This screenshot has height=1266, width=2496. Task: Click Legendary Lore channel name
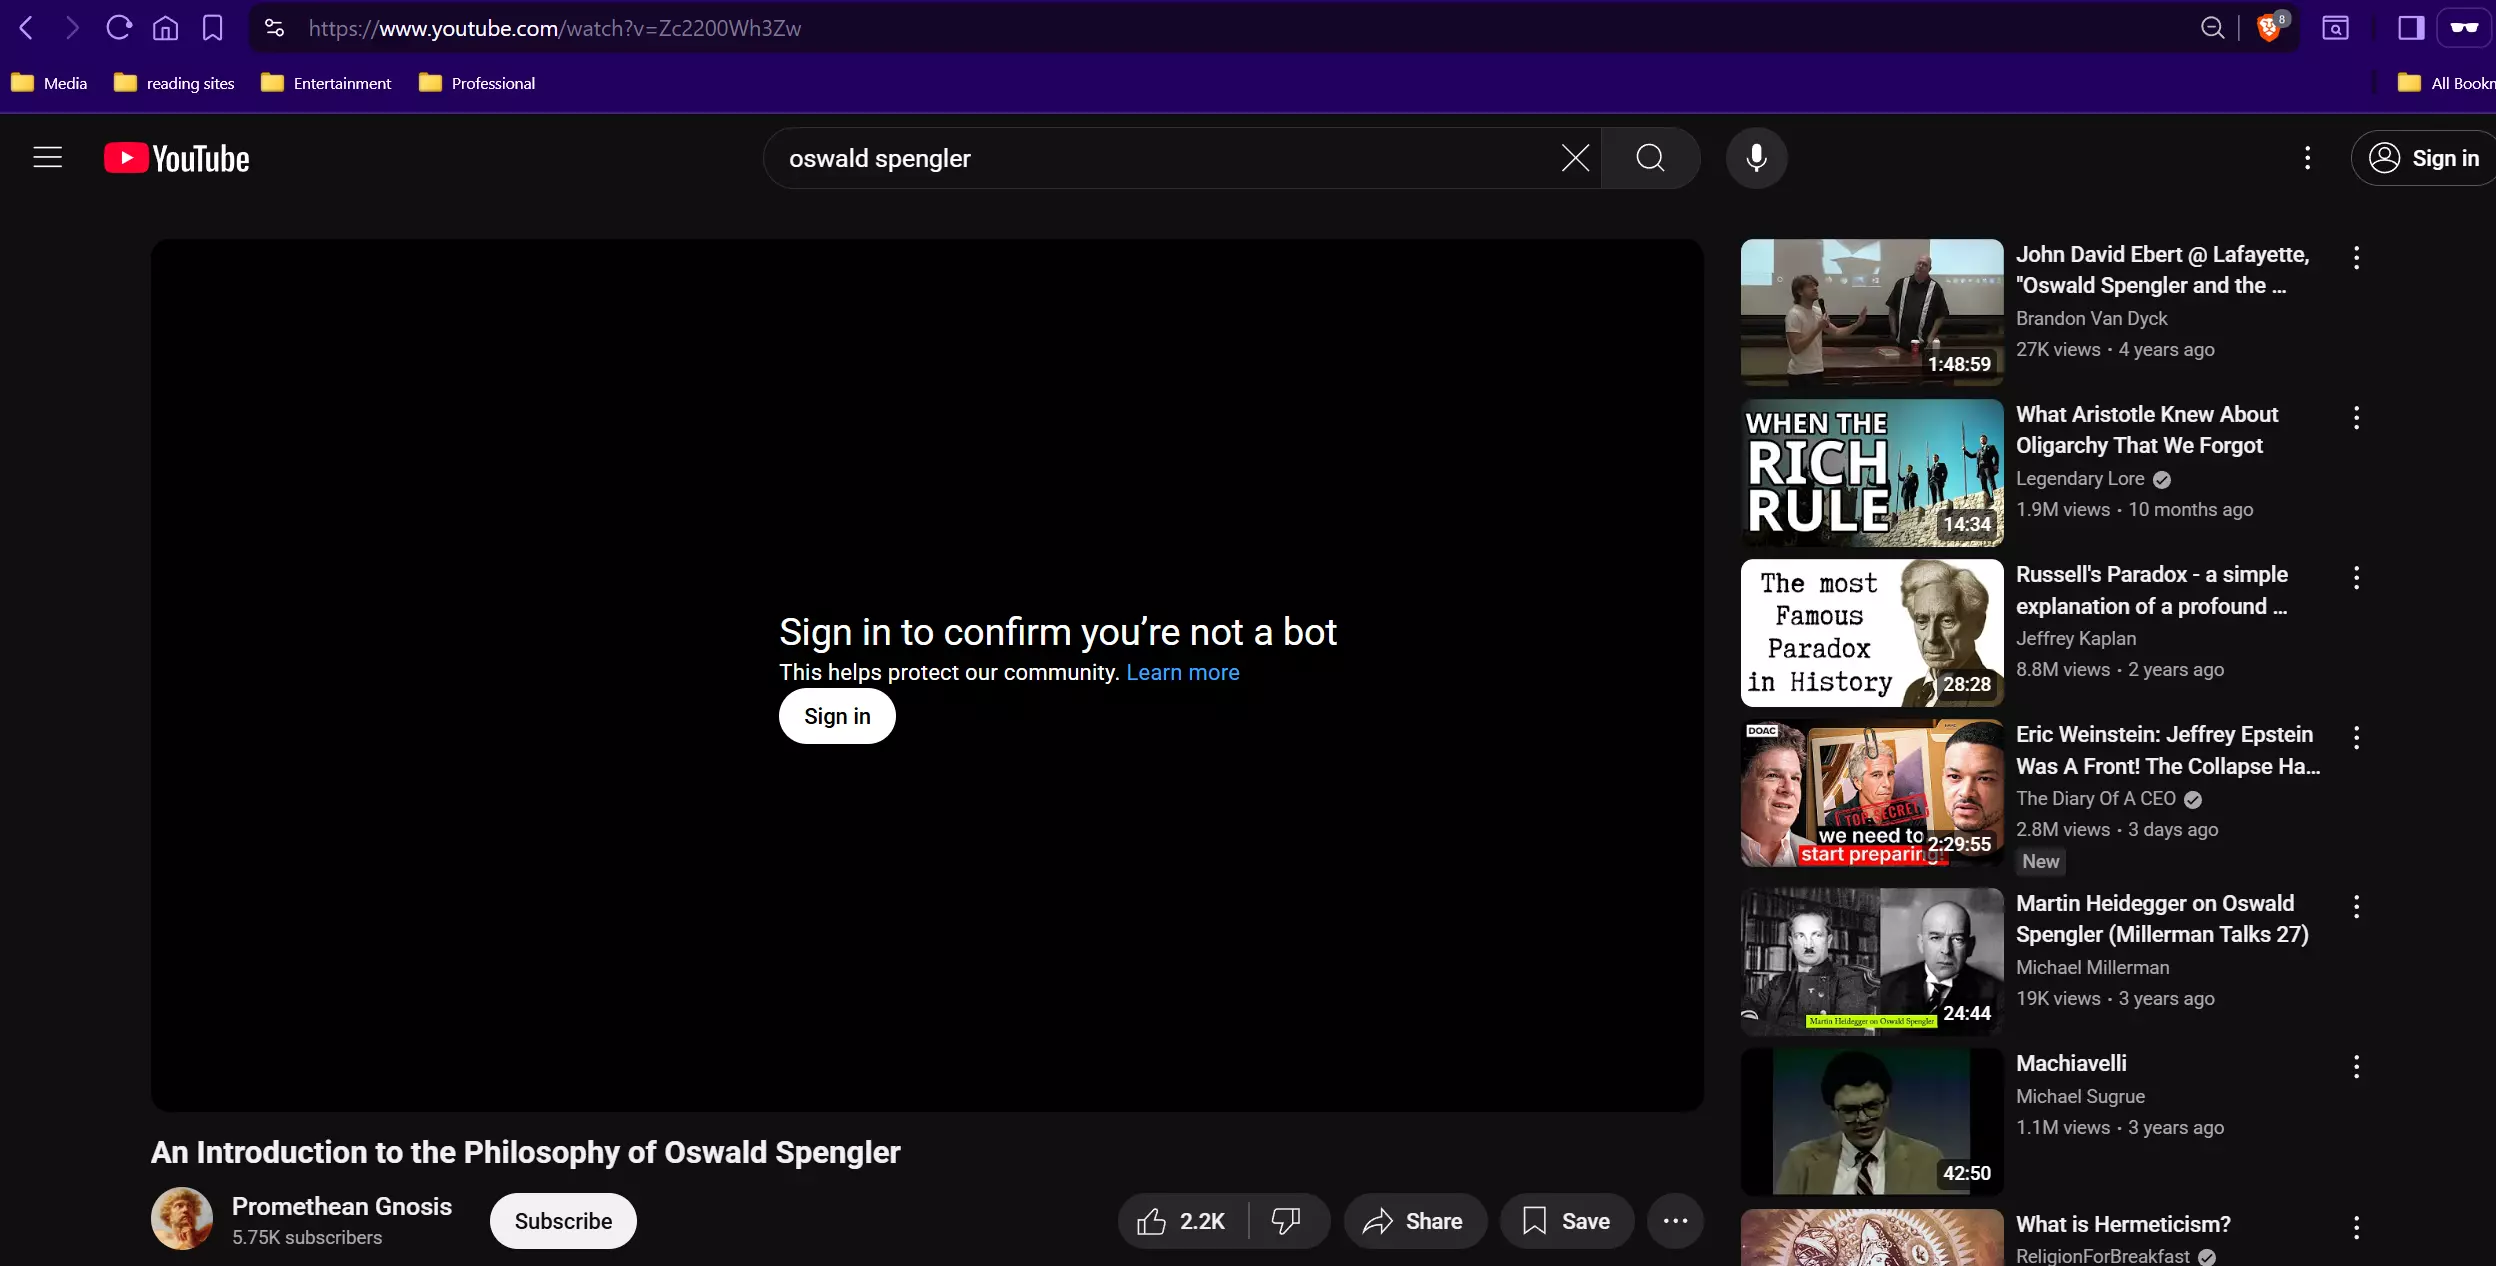coord(2080,479)
